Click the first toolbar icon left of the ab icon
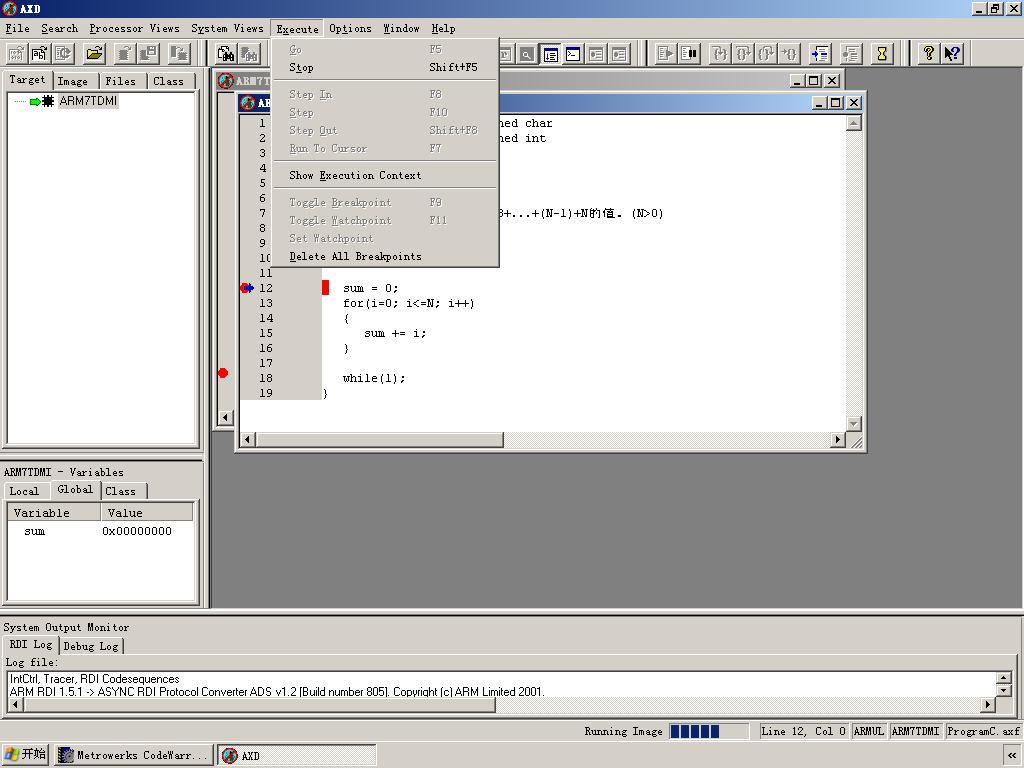Image resolution: width=1024 pixels, height=768 pixels. click(x=17, y=53)
